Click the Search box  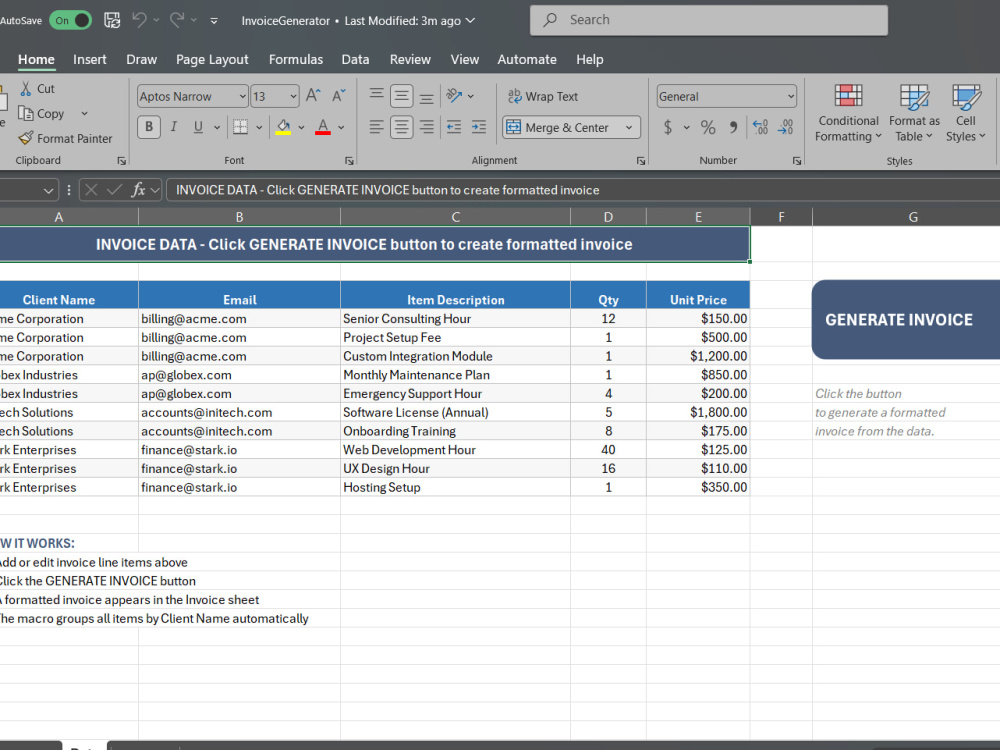(709, 20)
